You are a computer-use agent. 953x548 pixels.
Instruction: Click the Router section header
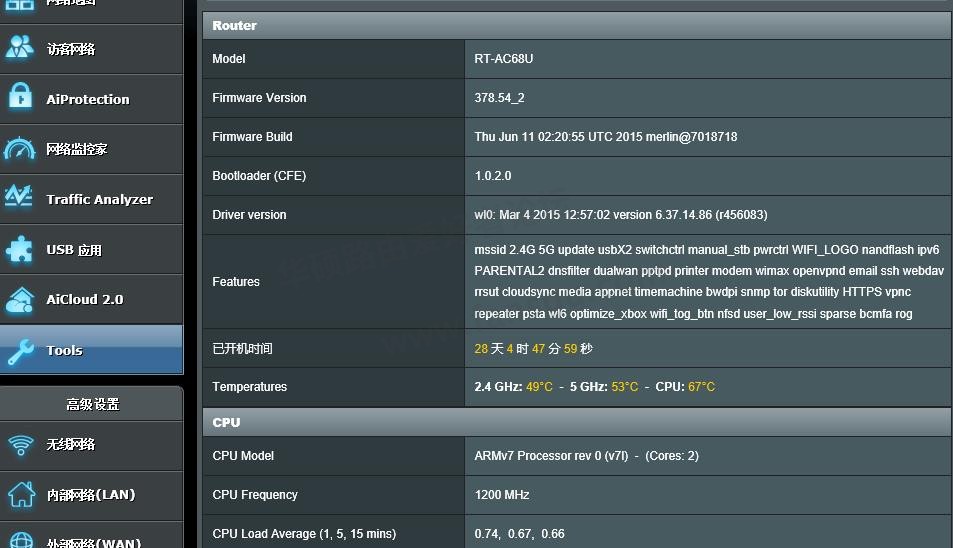(577, 26)
